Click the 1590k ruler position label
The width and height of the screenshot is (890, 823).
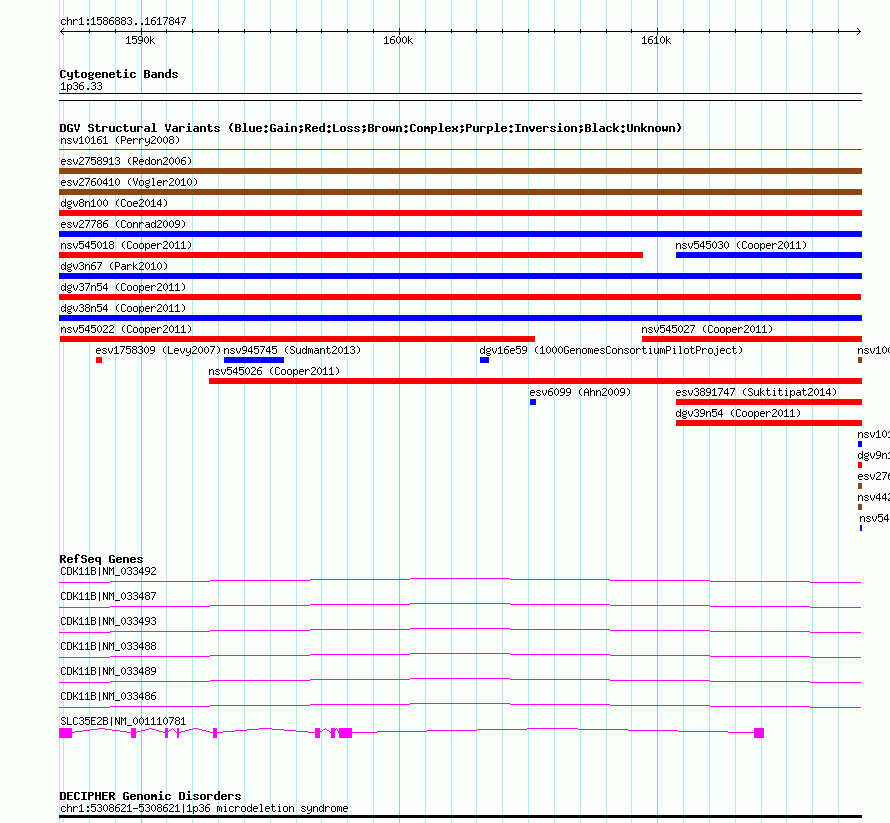coord(140,40)
